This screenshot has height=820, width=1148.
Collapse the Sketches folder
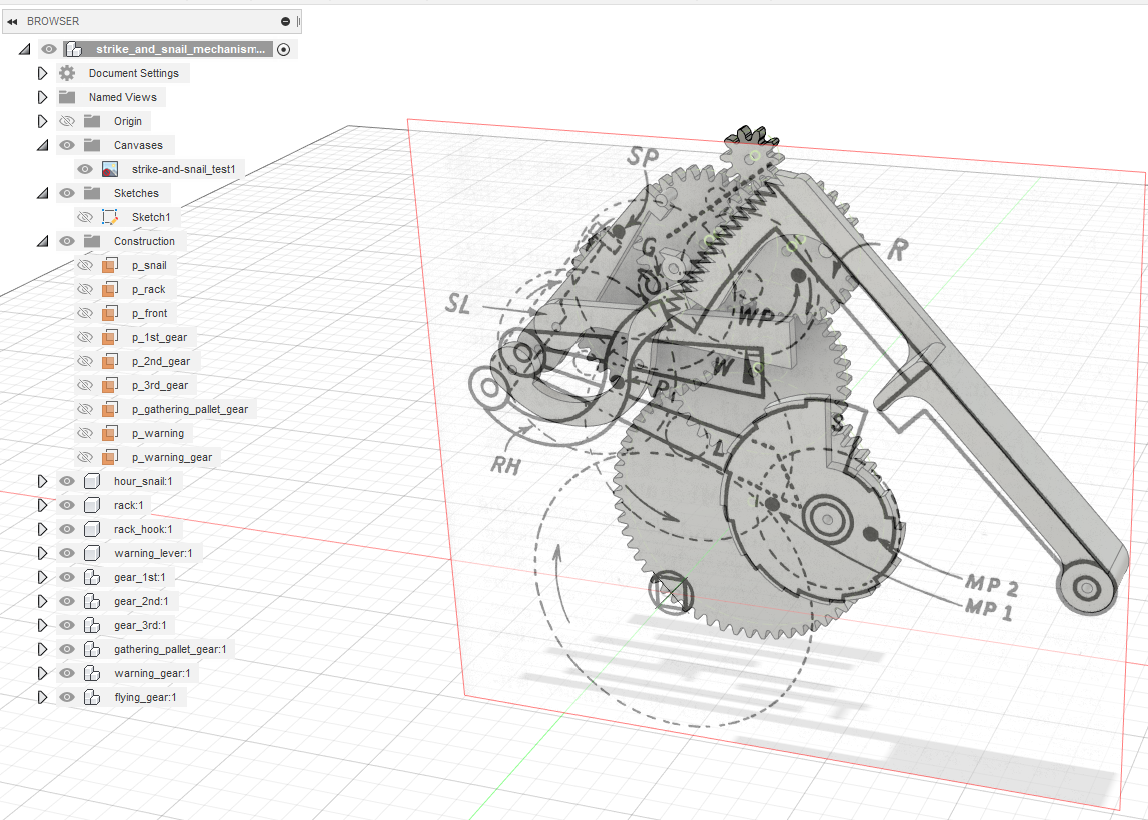[42, 193]
